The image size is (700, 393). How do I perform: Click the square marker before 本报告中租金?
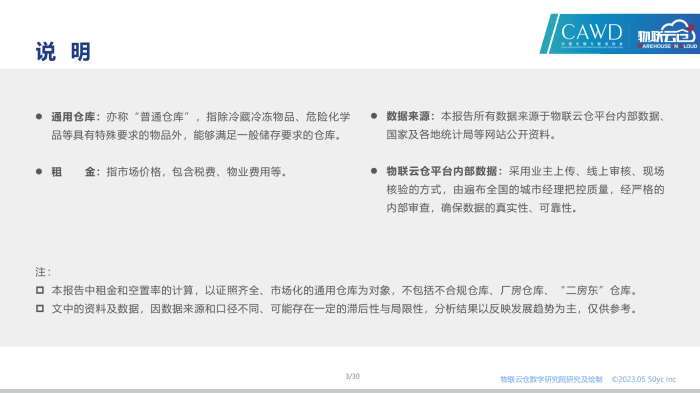tap(40, 290)
